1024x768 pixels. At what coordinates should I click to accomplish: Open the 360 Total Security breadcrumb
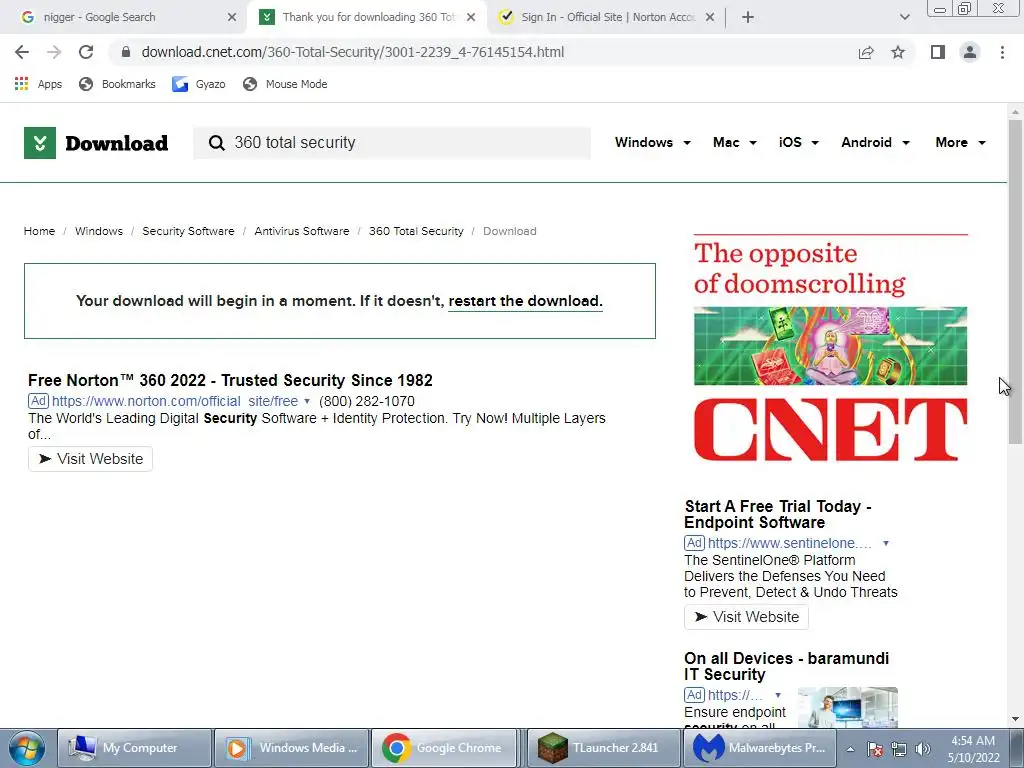tap(416, 231)
